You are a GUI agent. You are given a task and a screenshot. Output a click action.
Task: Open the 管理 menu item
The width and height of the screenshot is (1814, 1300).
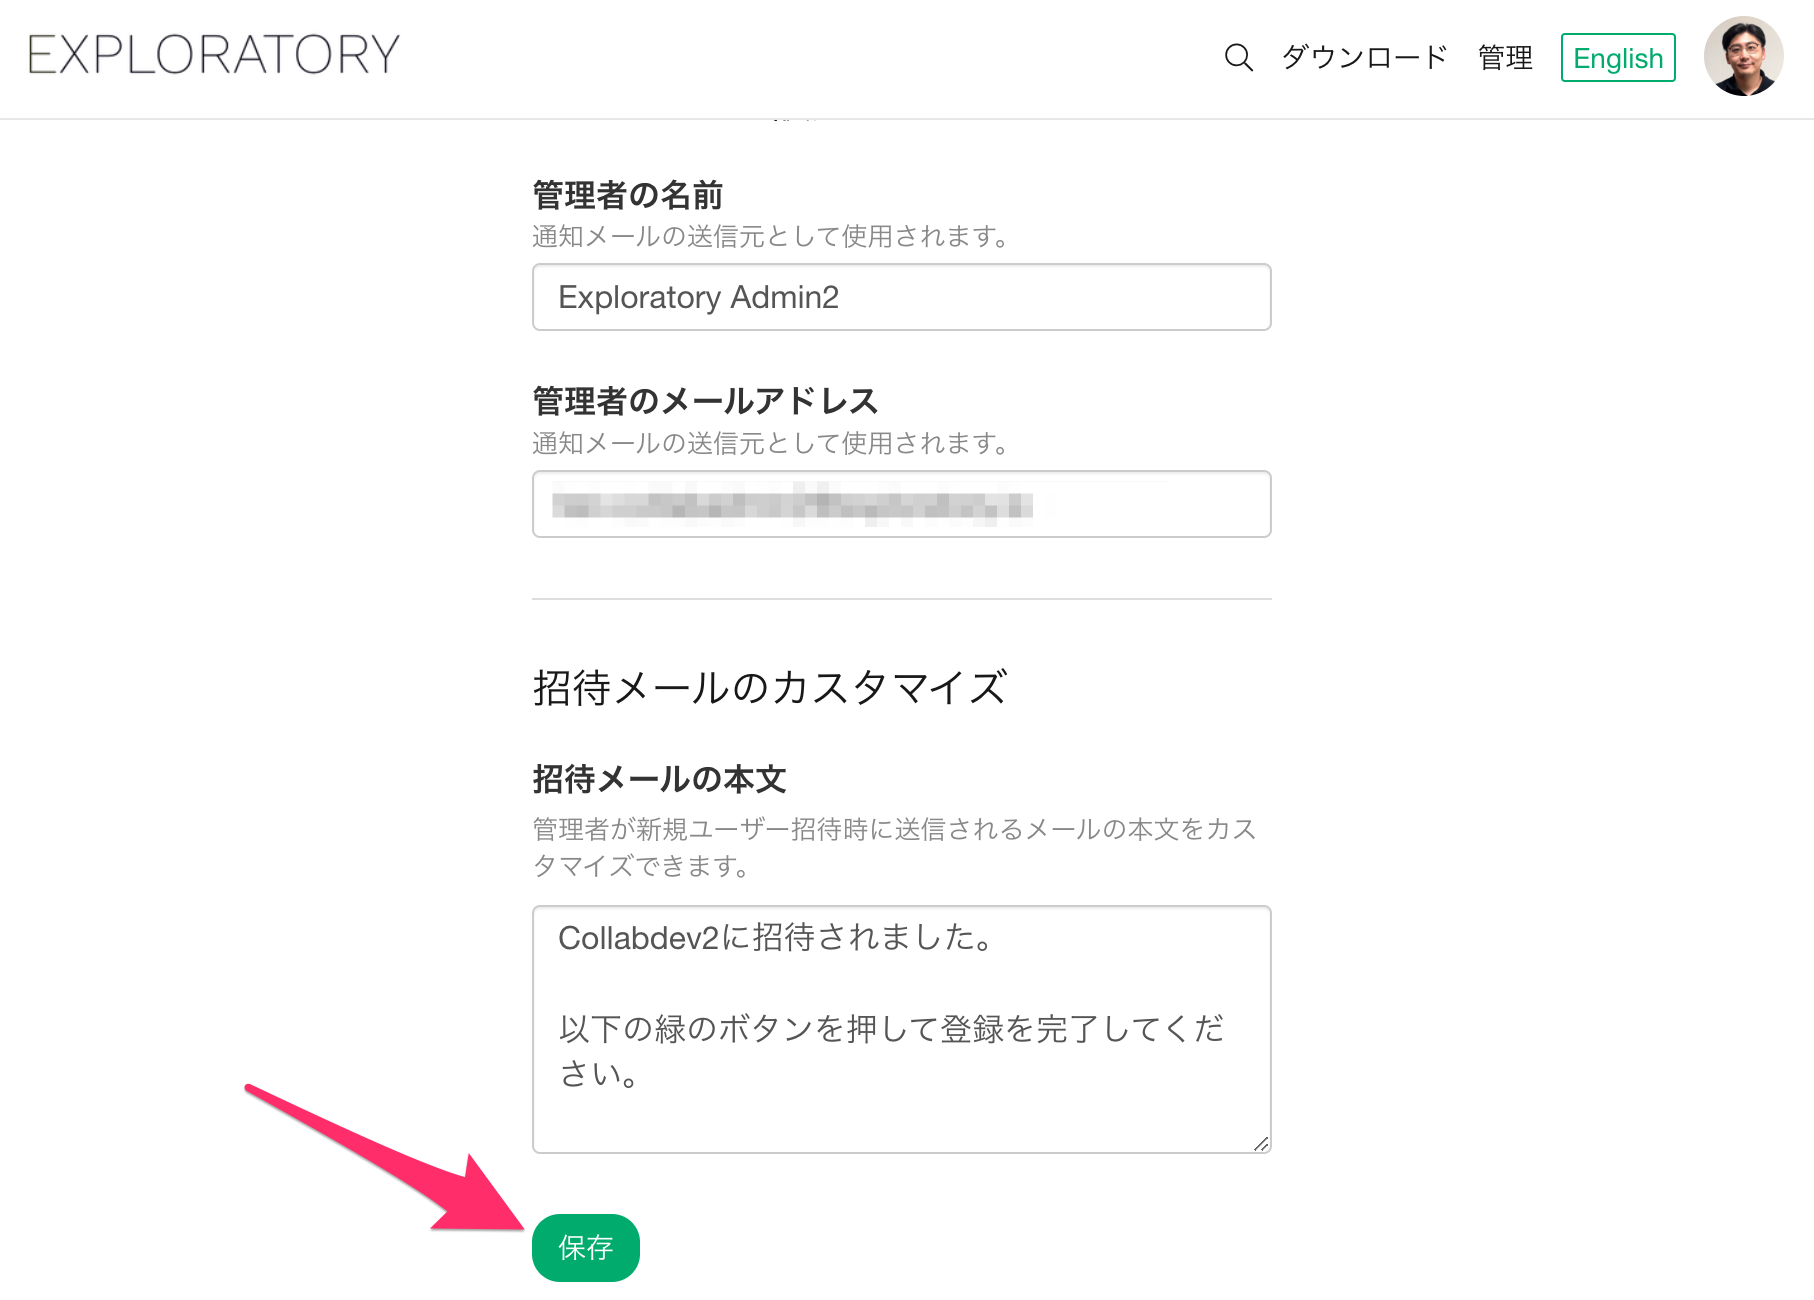1505,57
